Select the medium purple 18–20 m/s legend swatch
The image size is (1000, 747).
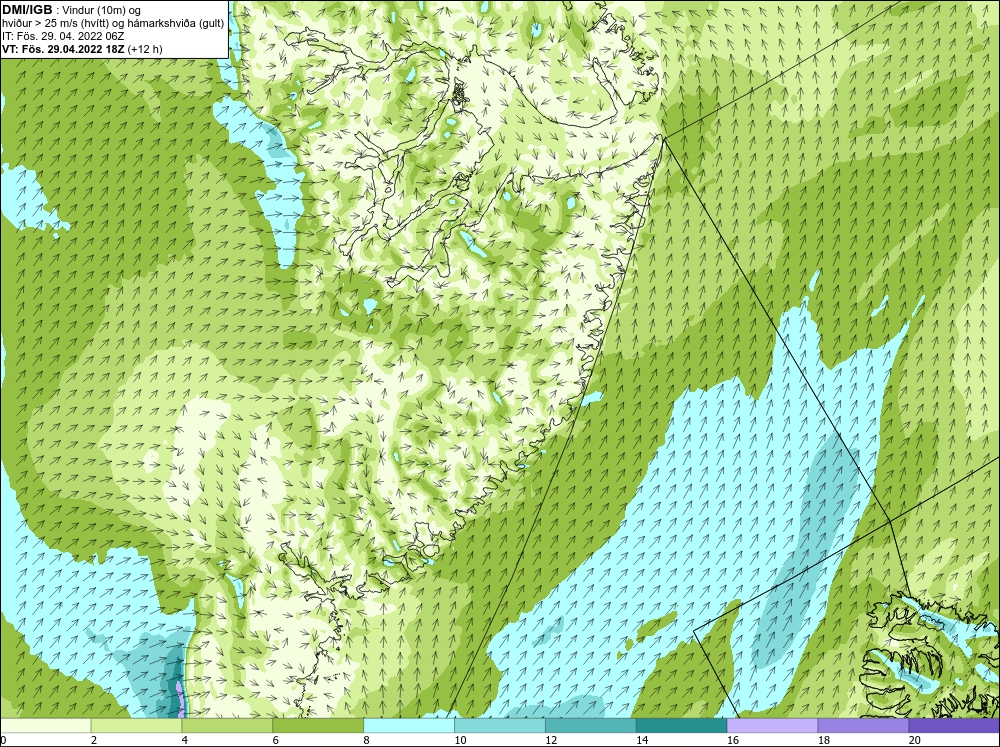tap(863, 725)
